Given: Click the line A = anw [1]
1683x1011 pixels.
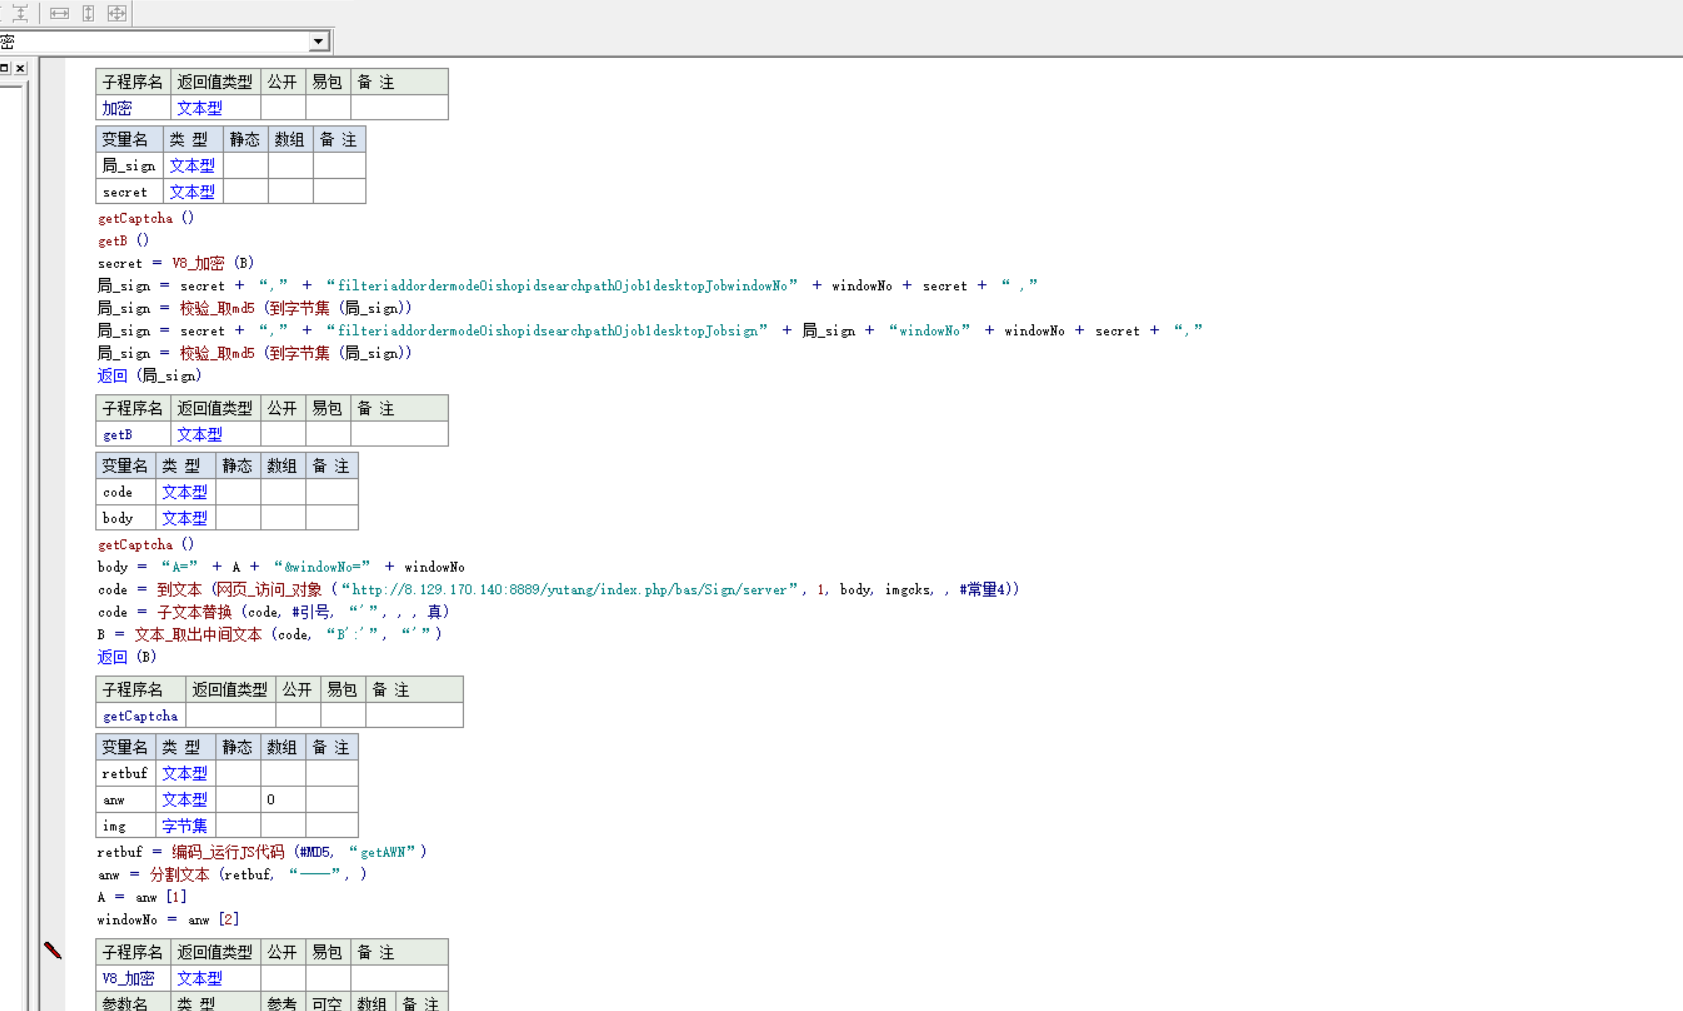Looking at the screenshot, I should (142, 897).
